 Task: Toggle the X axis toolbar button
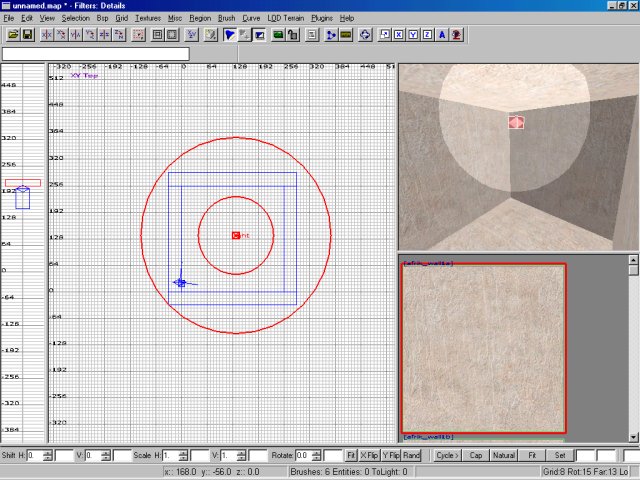[x=398, y=34]
